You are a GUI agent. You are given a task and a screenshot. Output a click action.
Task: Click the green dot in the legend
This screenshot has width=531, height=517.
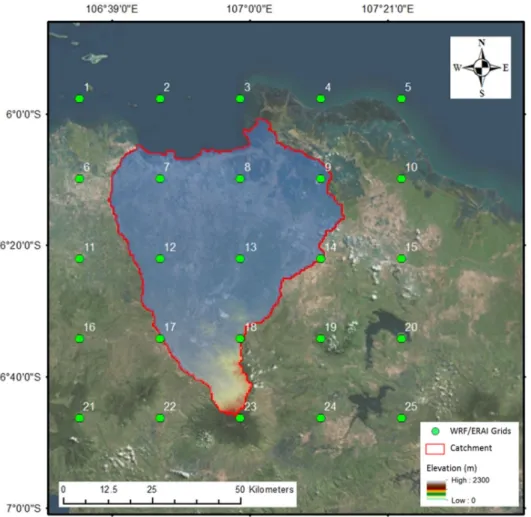coord(435,431)
